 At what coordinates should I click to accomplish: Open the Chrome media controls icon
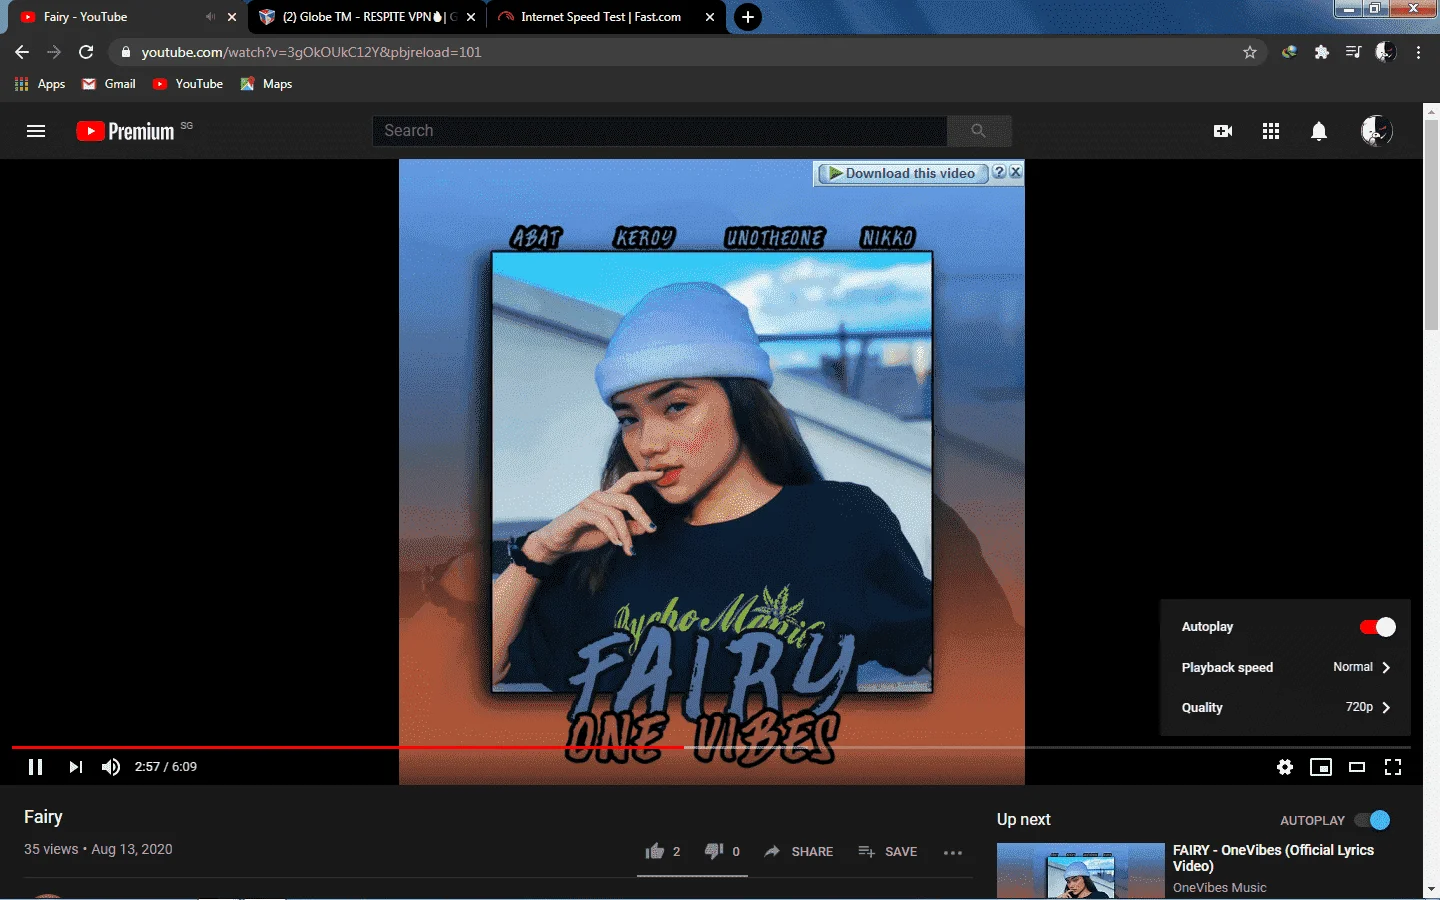[x=1354, y=52]
